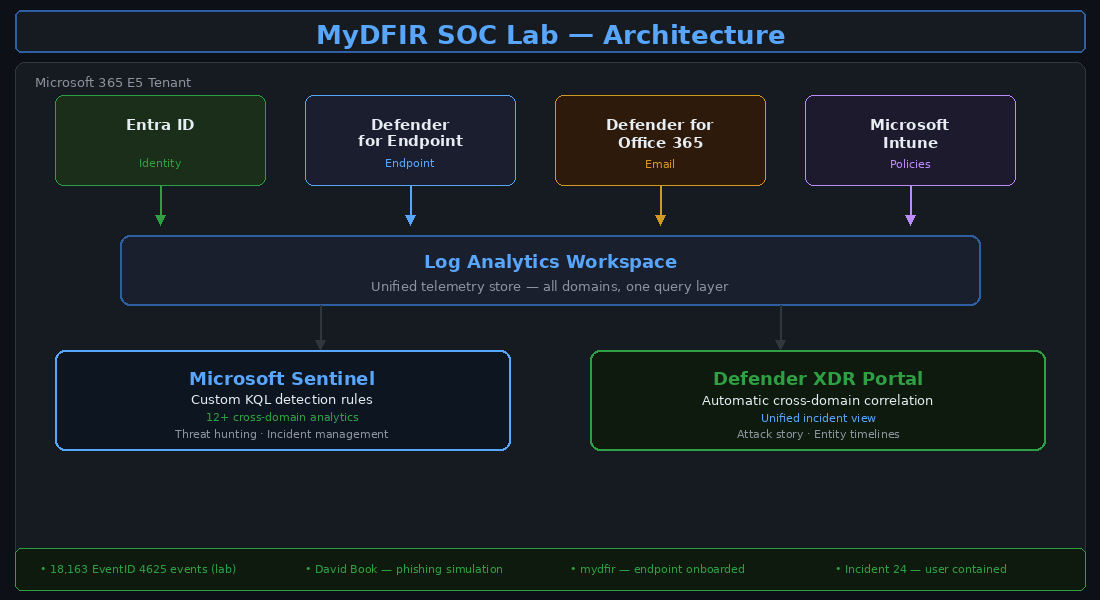Screen dimensions: 1100x600
Task: Select the Defender for Office 365 node
Action: [660, 140]
